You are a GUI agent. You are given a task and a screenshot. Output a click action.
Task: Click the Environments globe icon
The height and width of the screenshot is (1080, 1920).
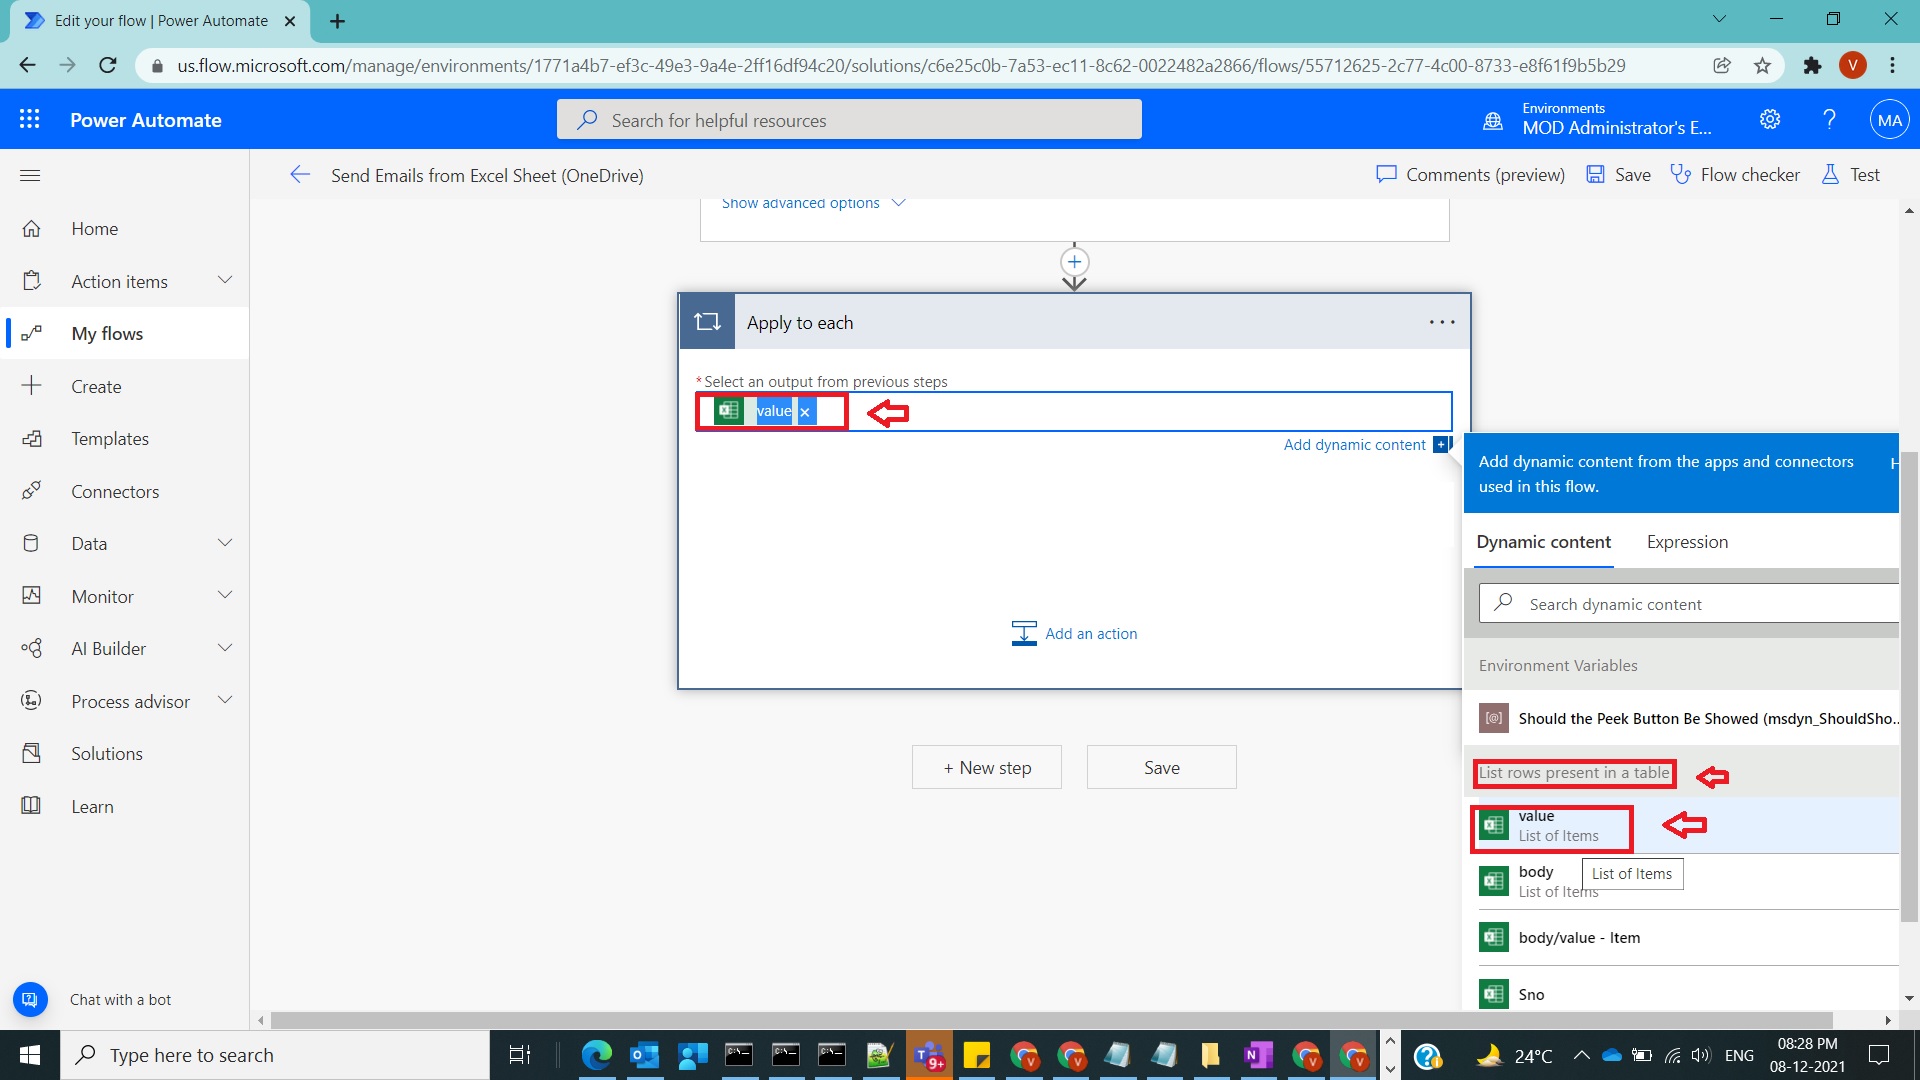[x=1492, y=119]
